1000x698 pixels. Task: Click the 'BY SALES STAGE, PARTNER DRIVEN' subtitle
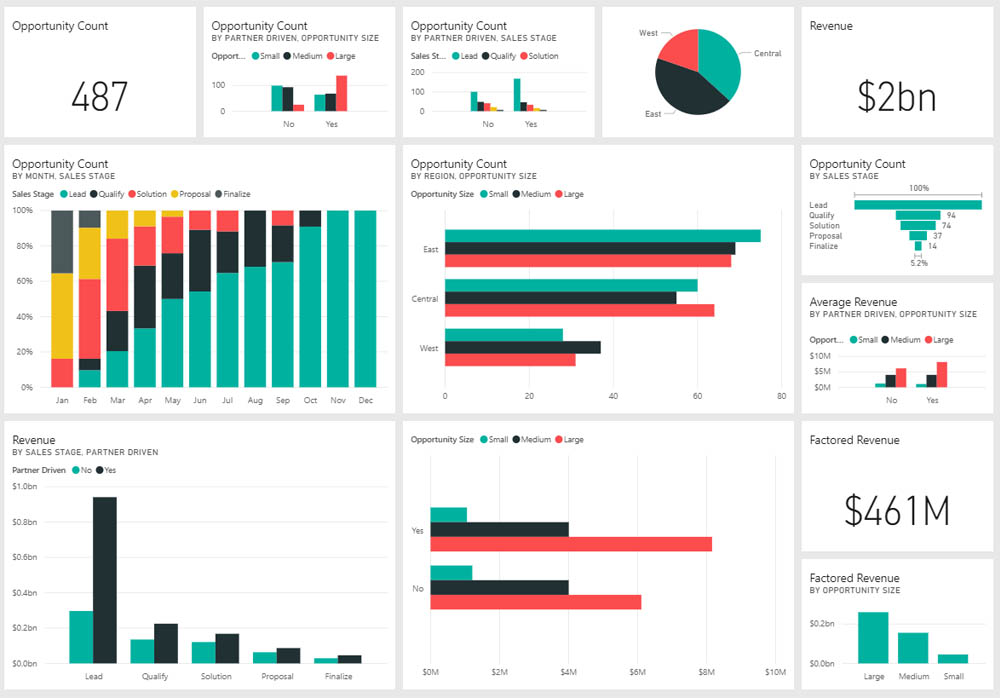85,452
